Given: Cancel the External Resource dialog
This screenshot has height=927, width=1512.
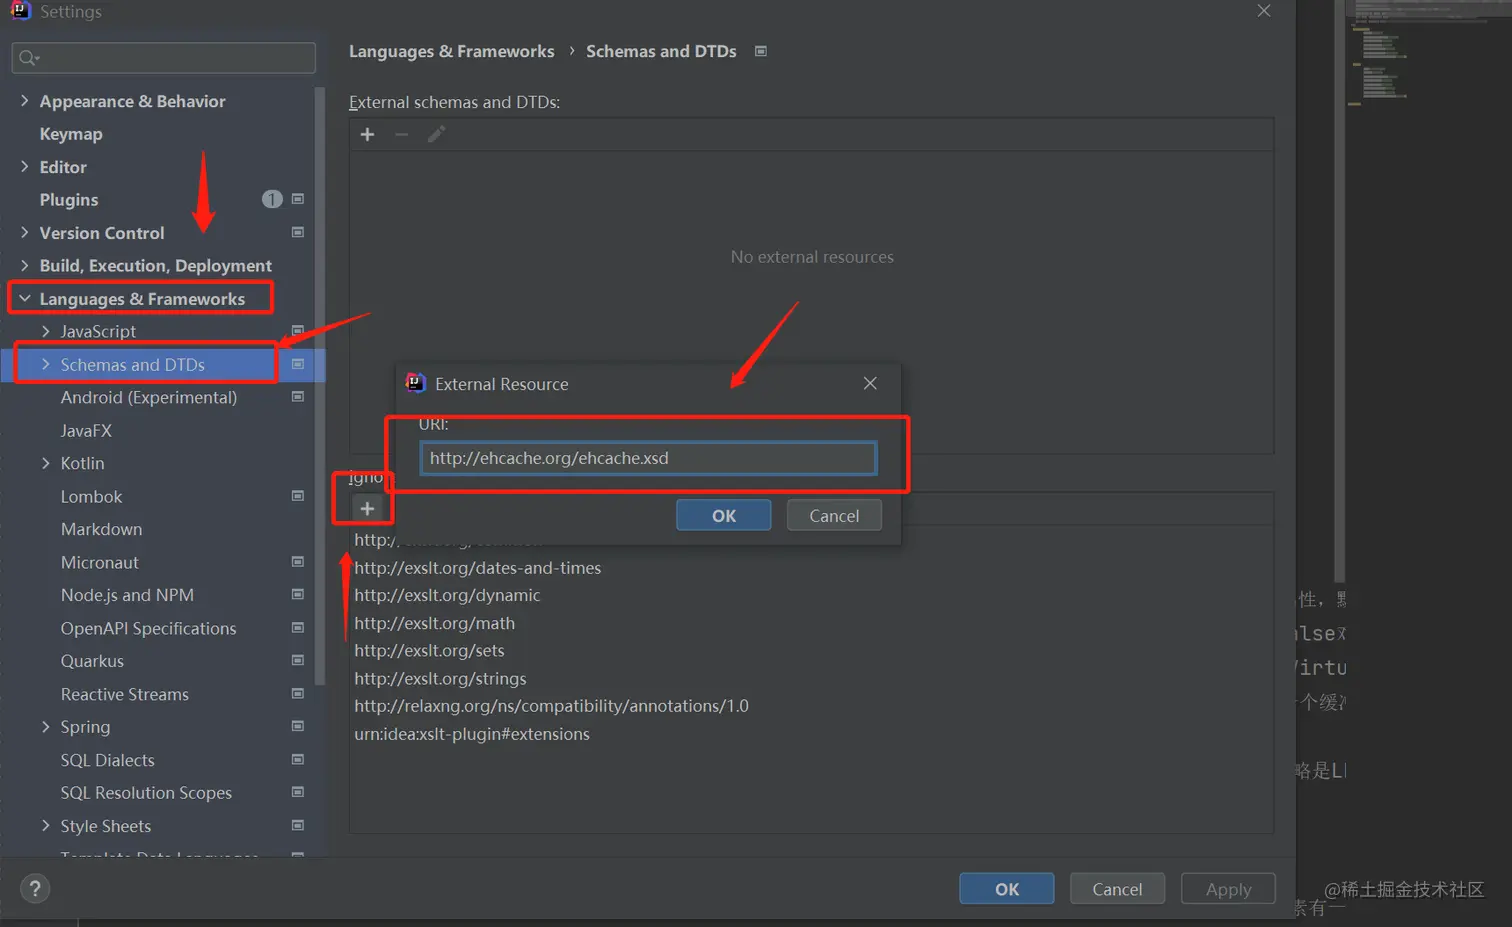Looking at the screenshot, I should (834, 516).
